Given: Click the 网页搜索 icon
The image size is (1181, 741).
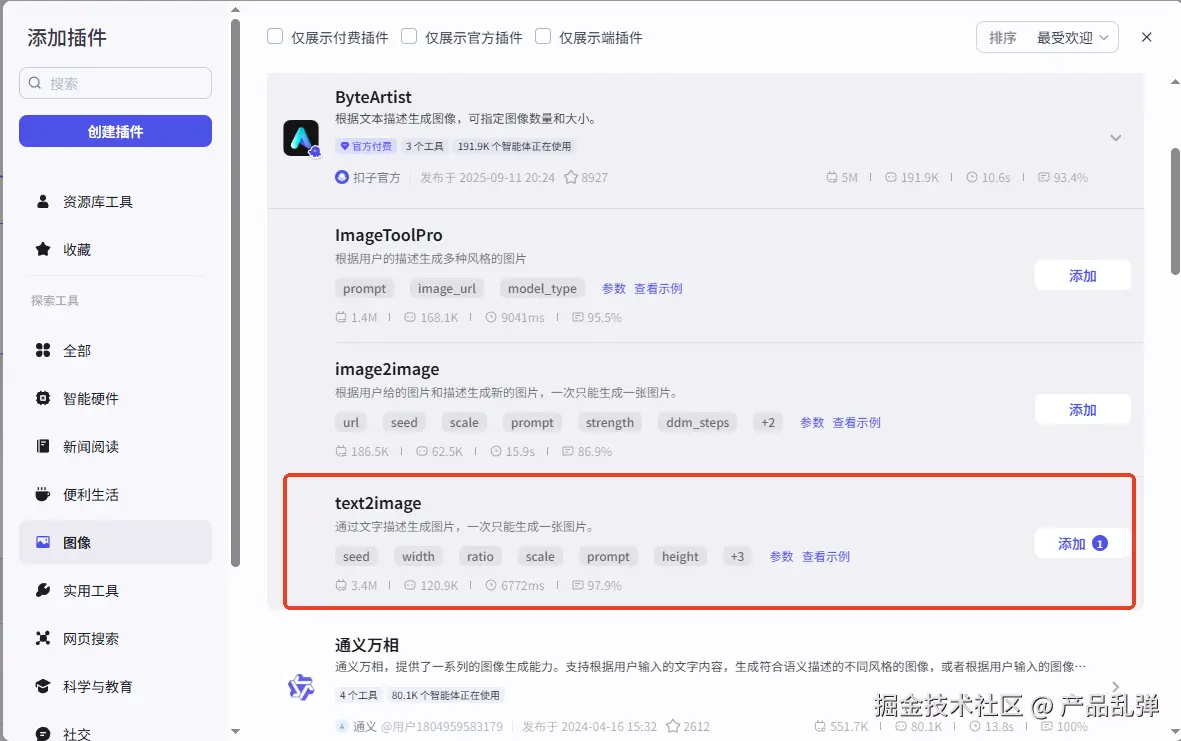Looking at the screenshot, I should 43,639.
